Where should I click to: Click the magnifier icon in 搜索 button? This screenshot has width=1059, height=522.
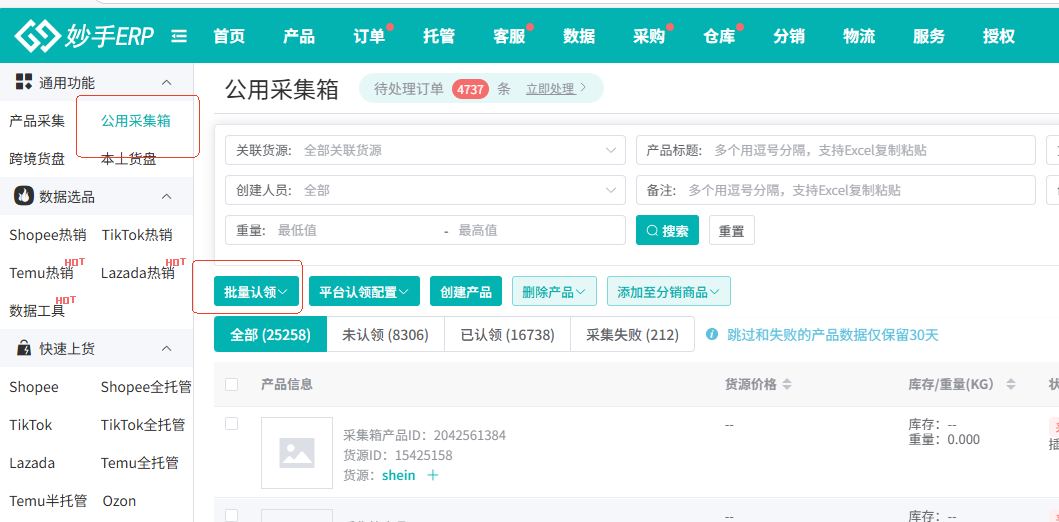pyautogui.click(x=652, y=231)
